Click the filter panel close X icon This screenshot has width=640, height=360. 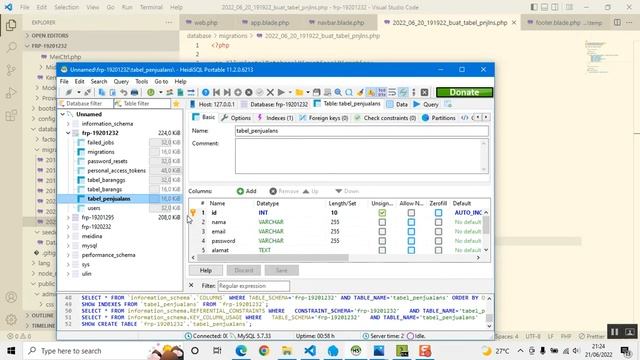pos(191,285)
